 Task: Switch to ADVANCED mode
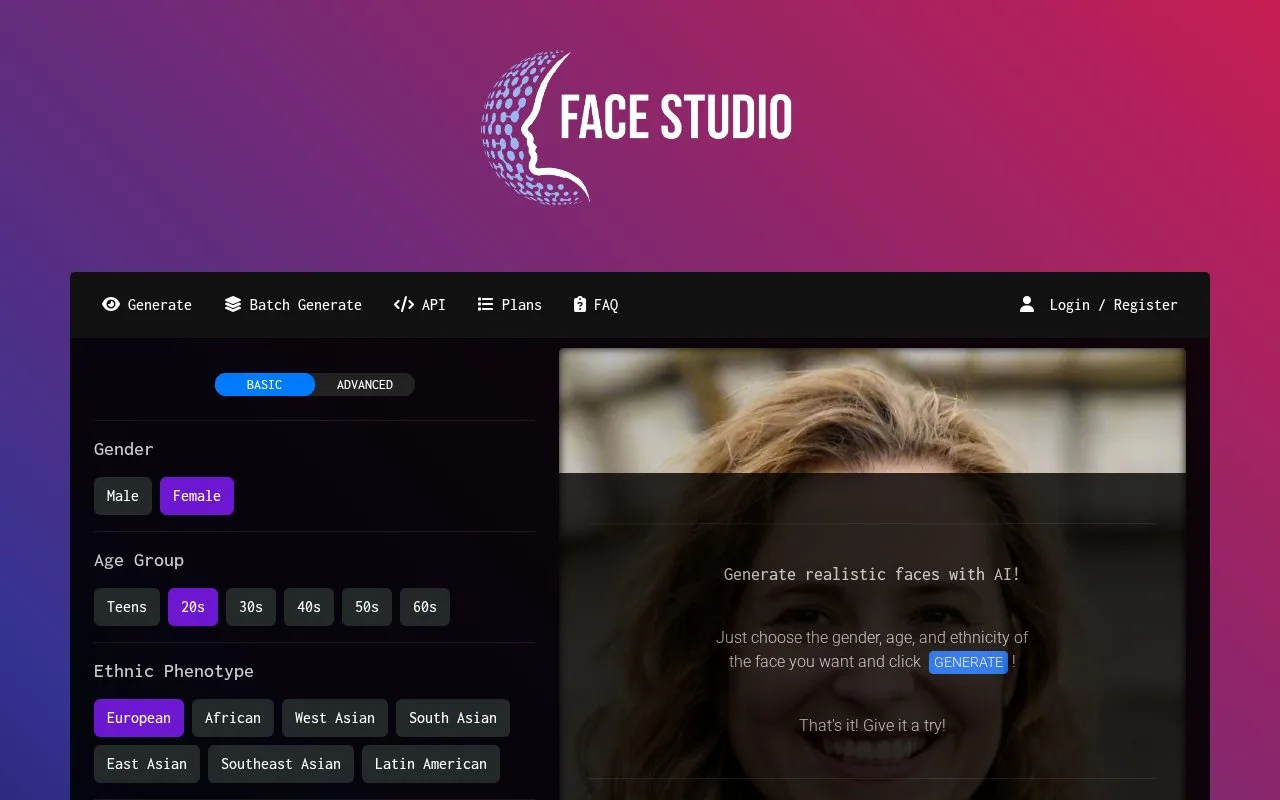pyautogui.click(x=365, y=385)
